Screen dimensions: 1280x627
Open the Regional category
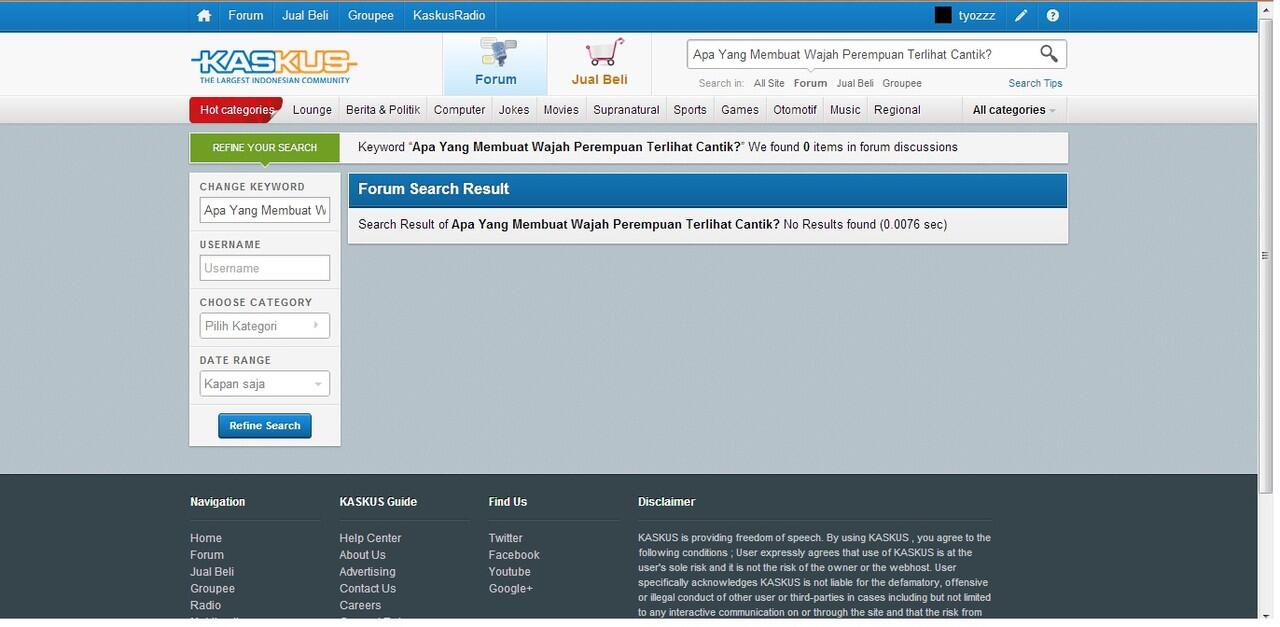tap(897, 110)
